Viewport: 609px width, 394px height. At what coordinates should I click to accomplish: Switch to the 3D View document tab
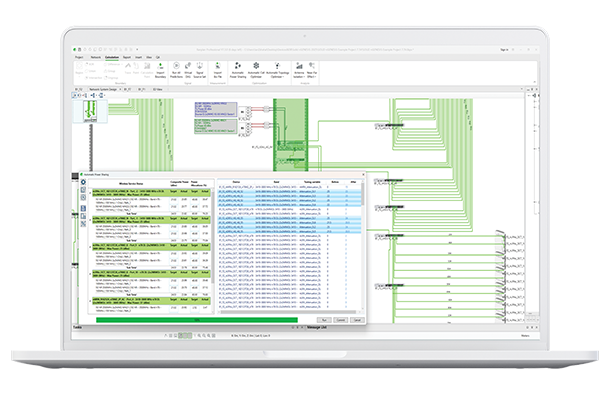pyautogui.click(x=157, y=89)
